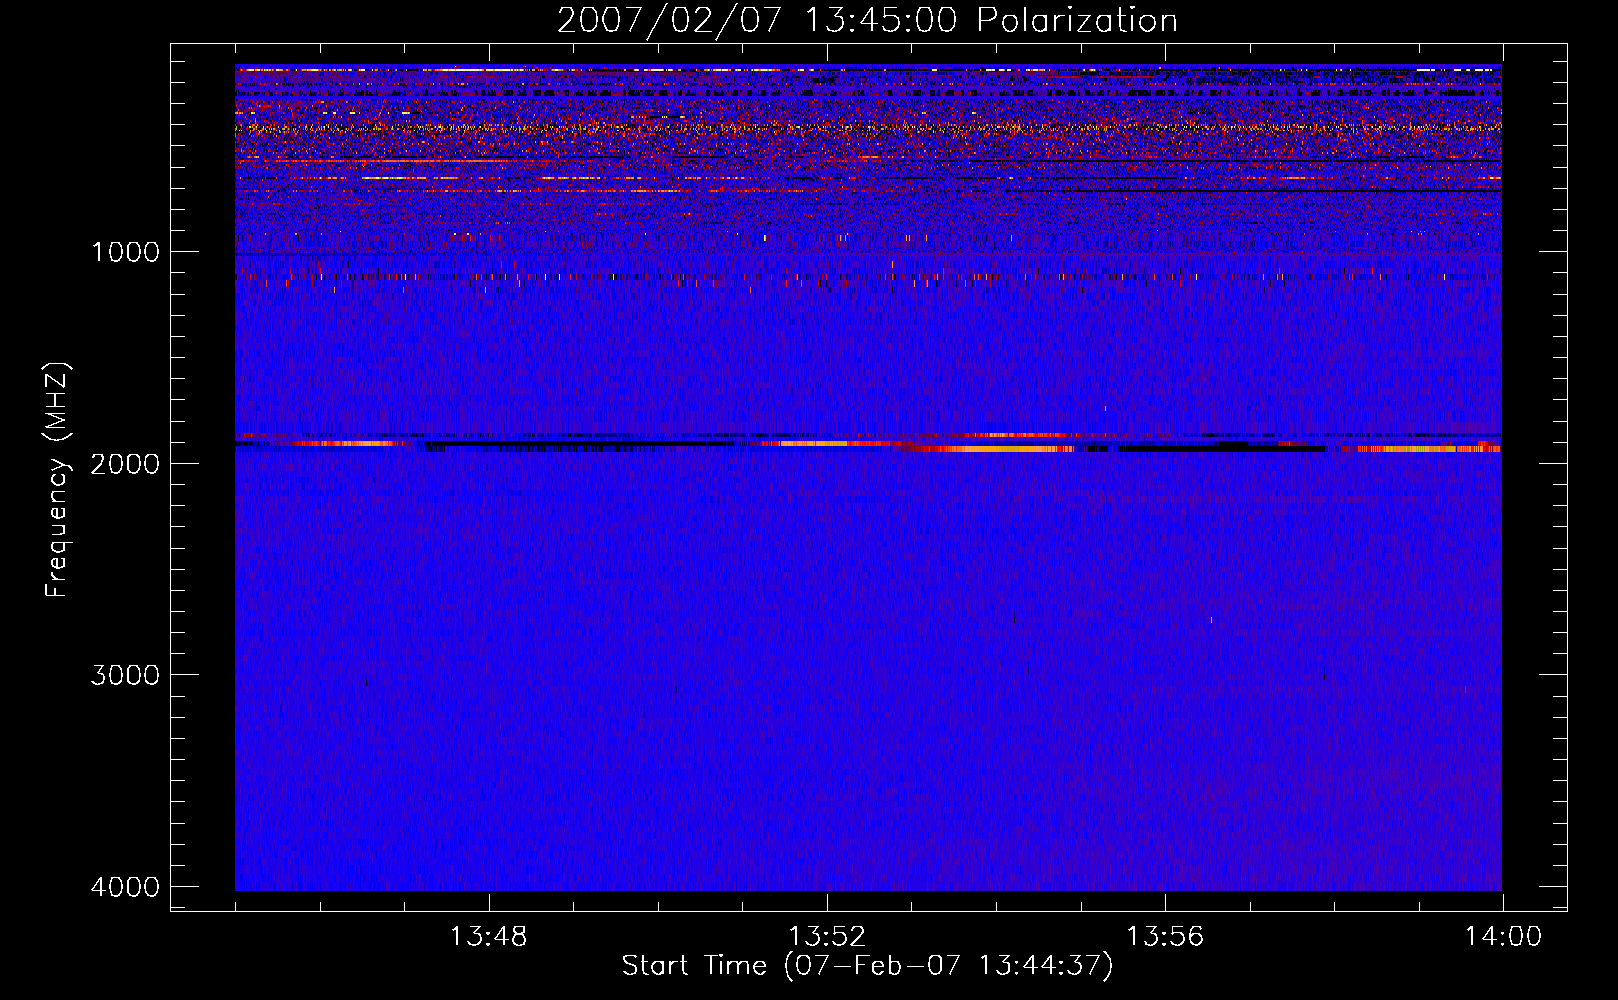Click the 13:48 time tick label

[x=488, y=937]
